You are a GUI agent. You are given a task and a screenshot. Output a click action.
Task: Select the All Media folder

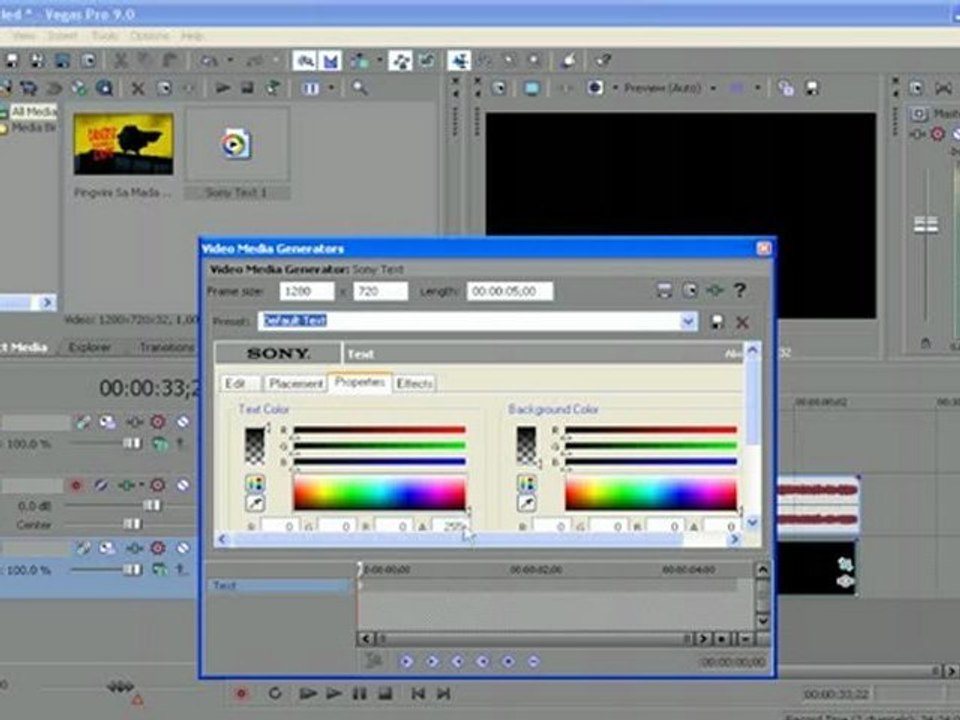click(x=34, y=111)
